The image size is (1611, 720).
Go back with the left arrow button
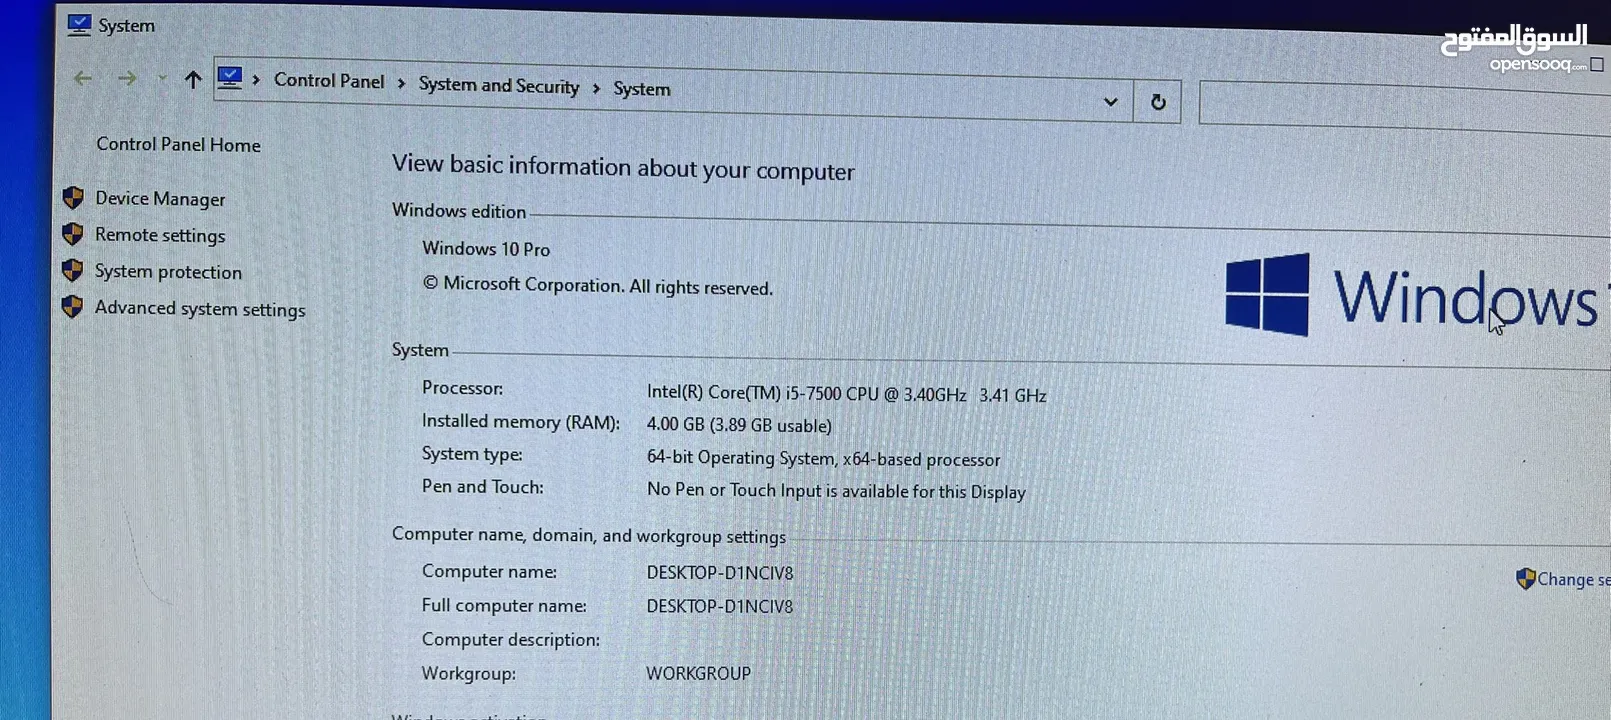[x=83, y=78]
